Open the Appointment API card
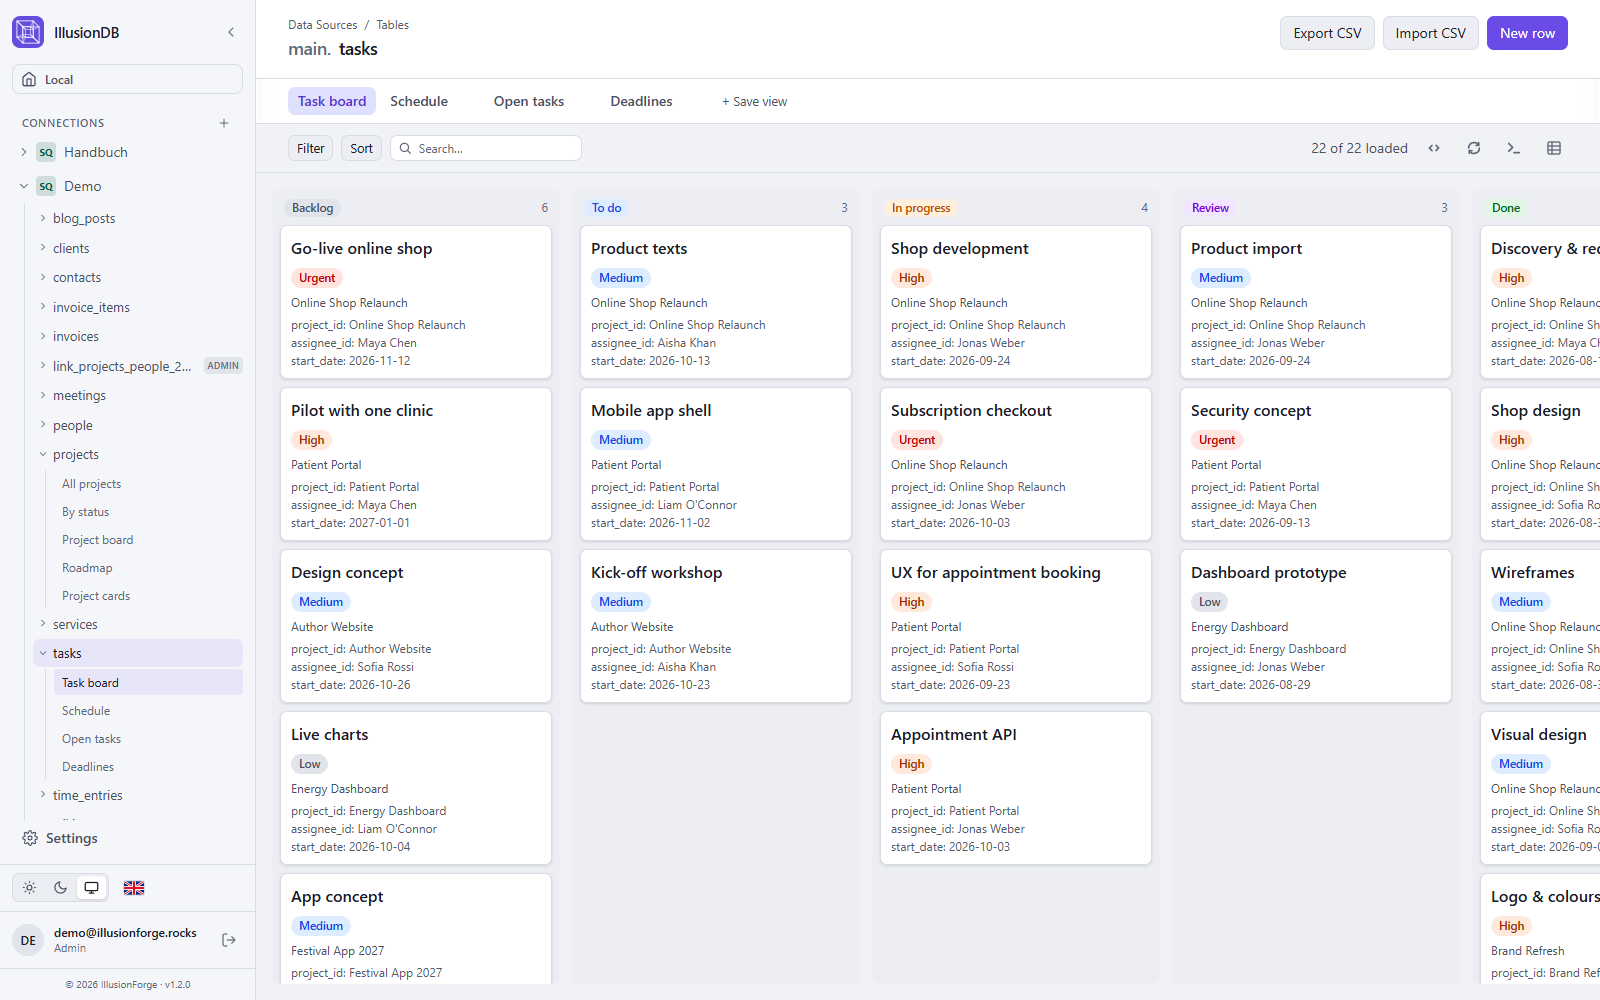 click(1016, 788)
